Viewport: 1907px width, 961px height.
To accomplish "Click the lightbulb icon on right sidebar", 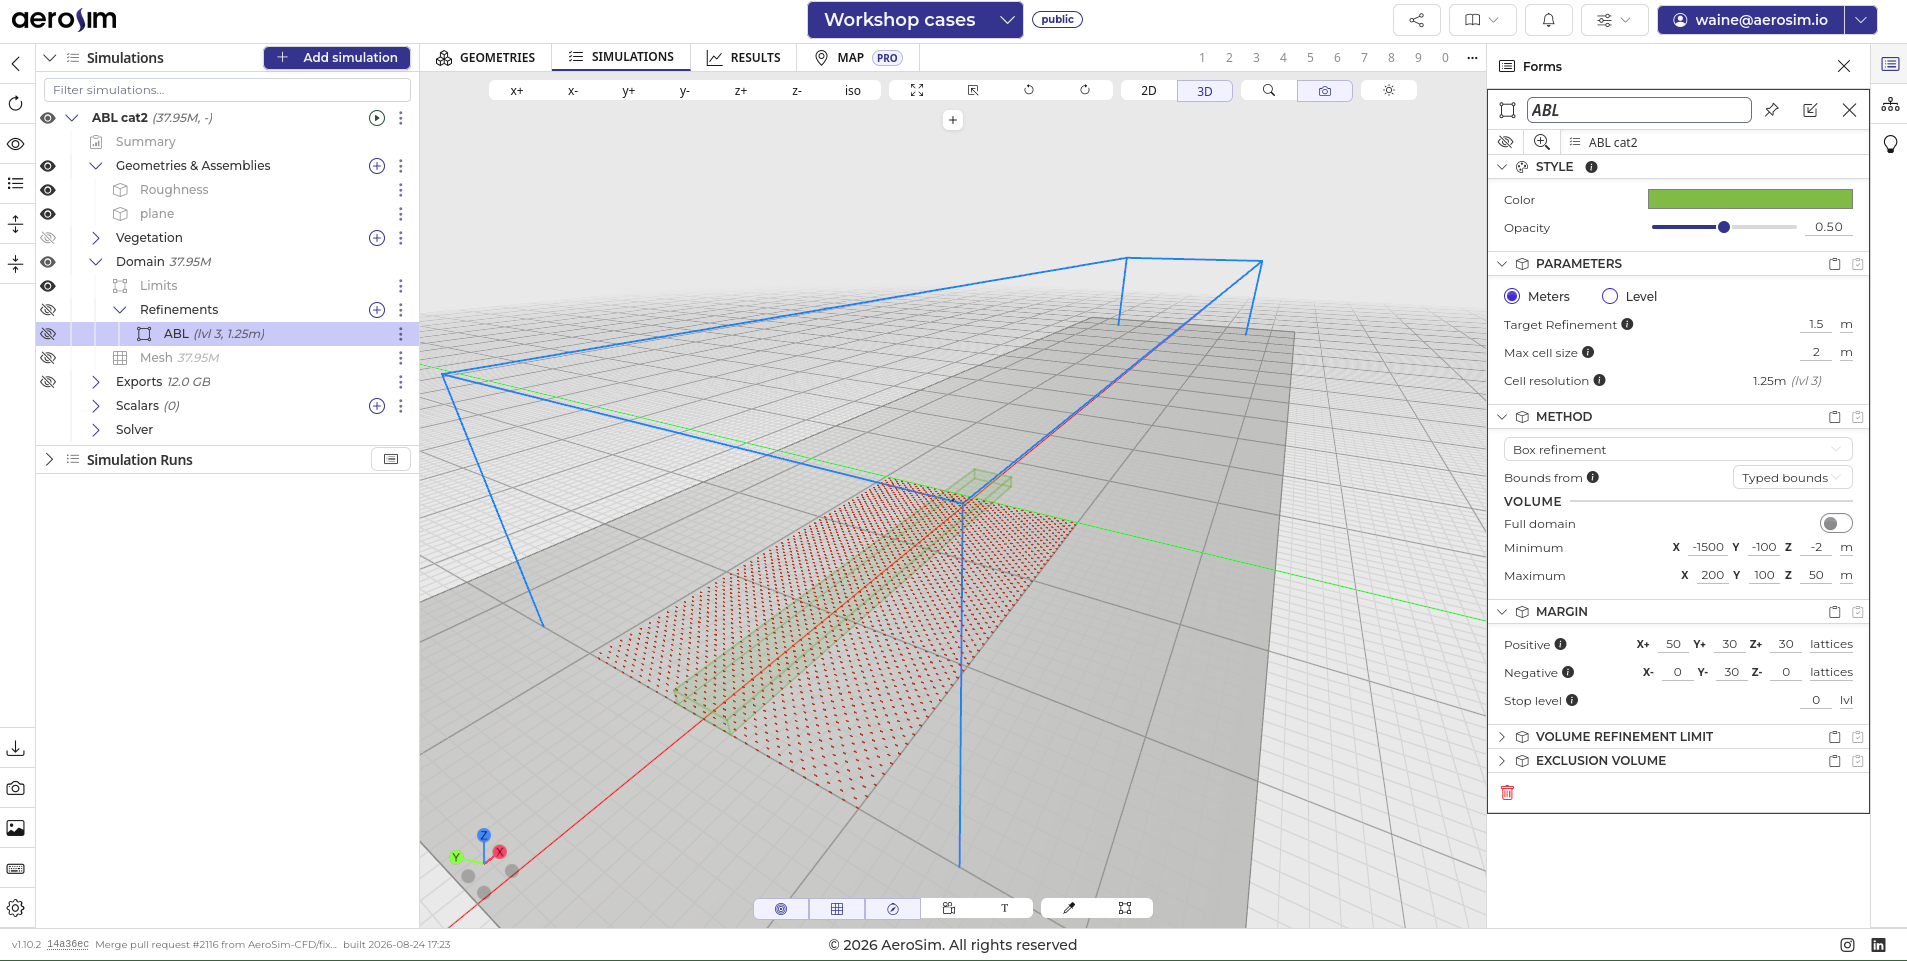I will [1890, 144].
